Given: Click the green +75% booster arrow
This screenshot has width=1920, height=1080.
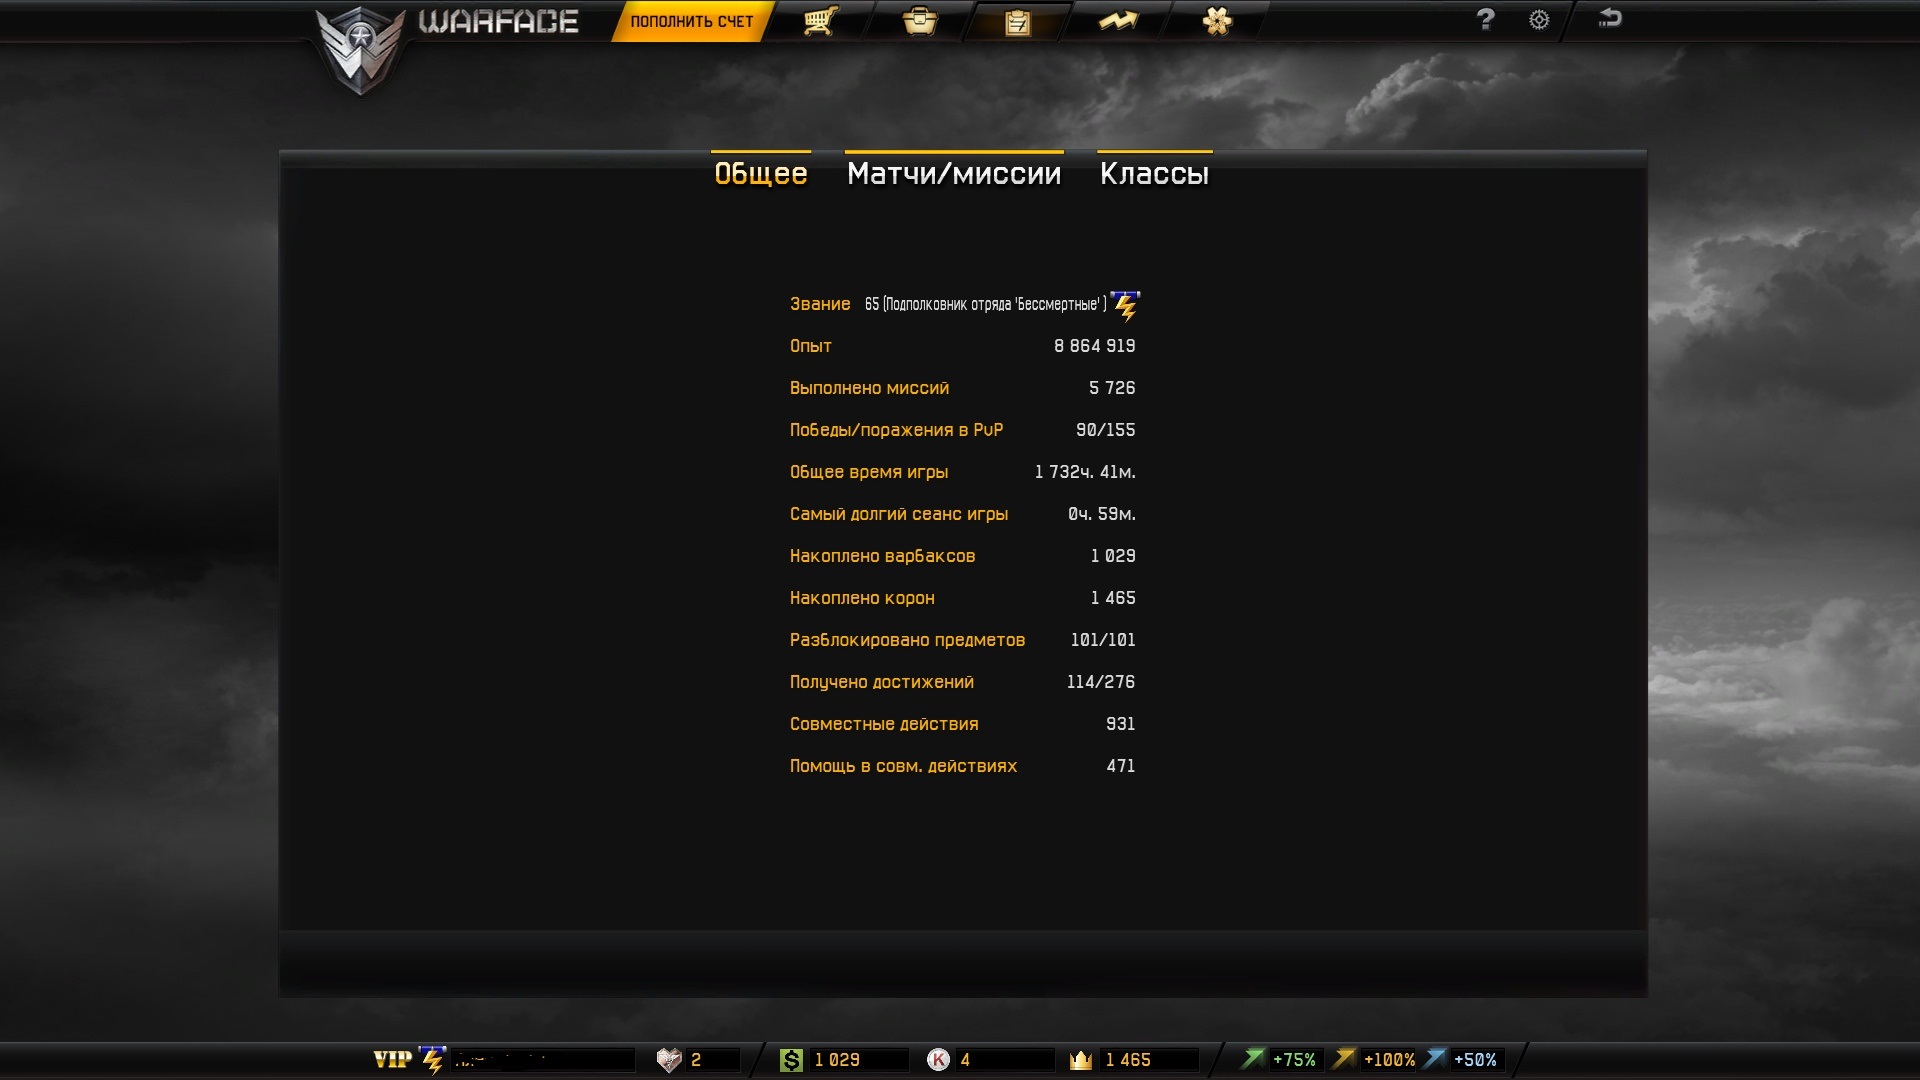Looking at the screenshot, I should 1252,1058.
